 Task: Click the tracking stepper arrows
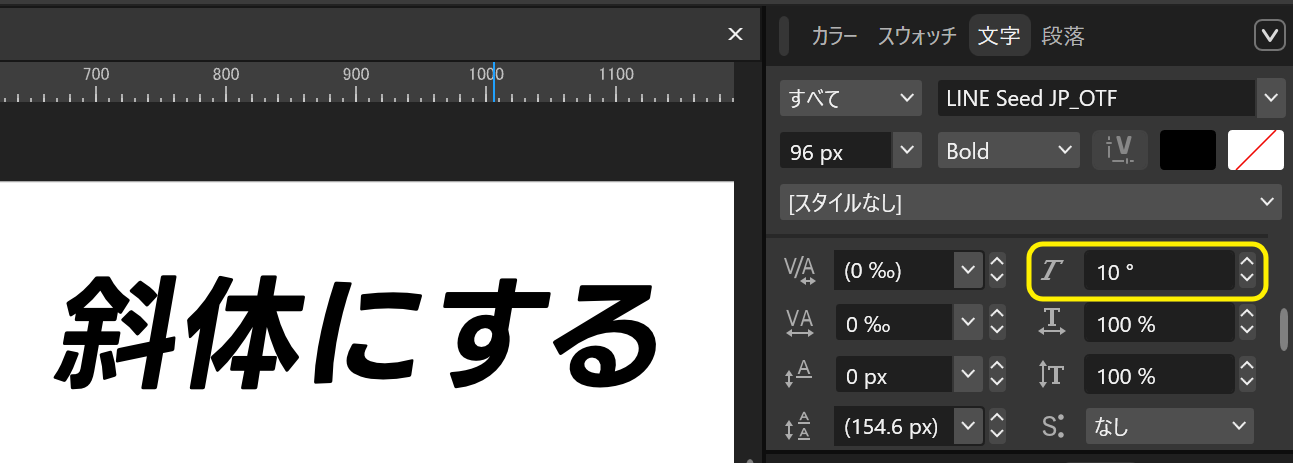(997, 324)
